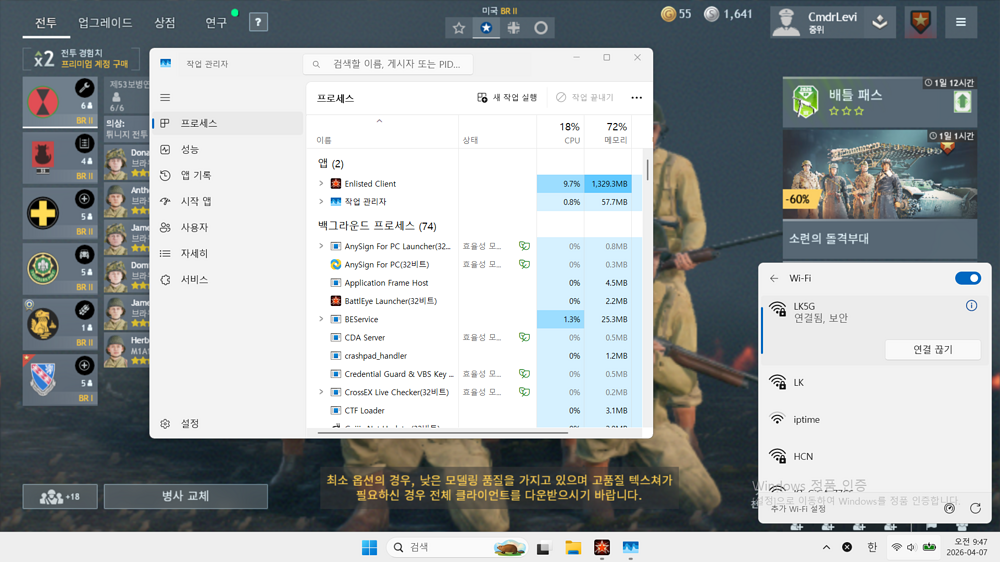Select the red diamond squad card
This screenshot has width=1000, height=562.
60,102
